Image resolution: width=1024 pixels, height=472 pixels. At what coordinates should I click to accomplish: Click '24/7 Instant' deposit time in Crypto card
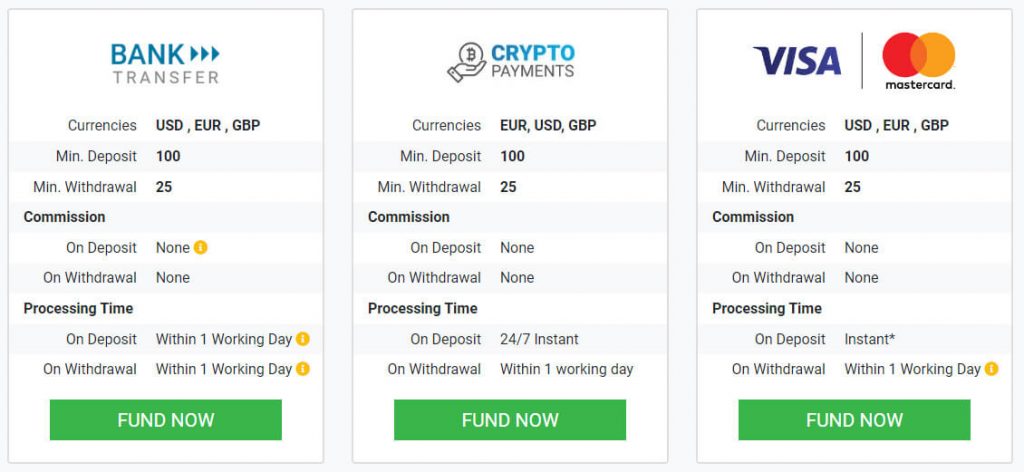539,339
